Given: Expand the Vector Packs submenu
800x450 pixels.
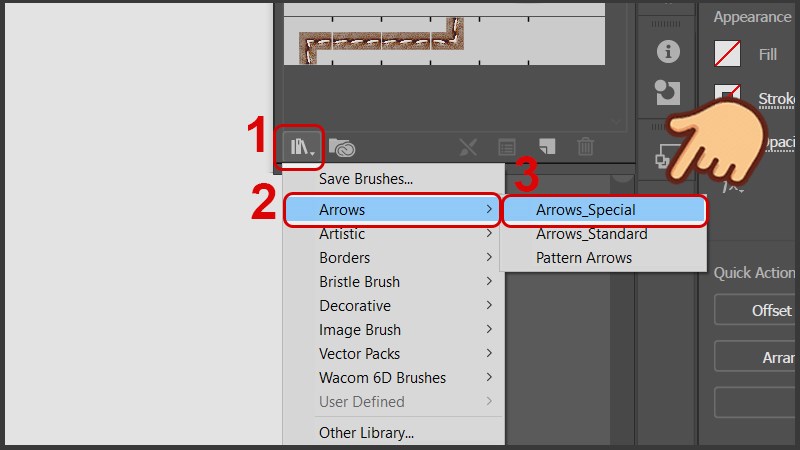Looking at the screenshot, I should point(360,354).
